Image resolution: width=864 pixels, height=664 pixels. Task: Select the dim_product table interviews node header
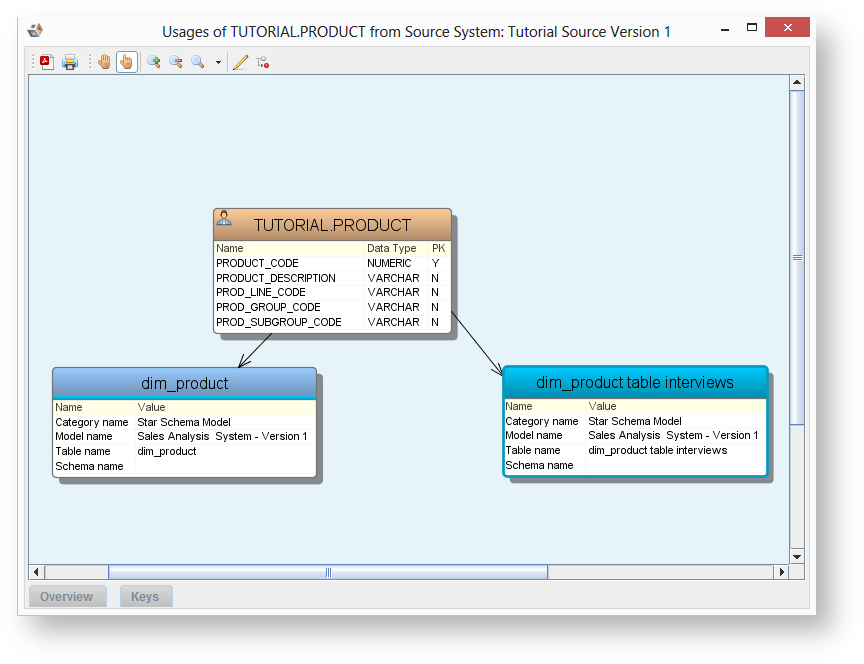tap(635, 382)
